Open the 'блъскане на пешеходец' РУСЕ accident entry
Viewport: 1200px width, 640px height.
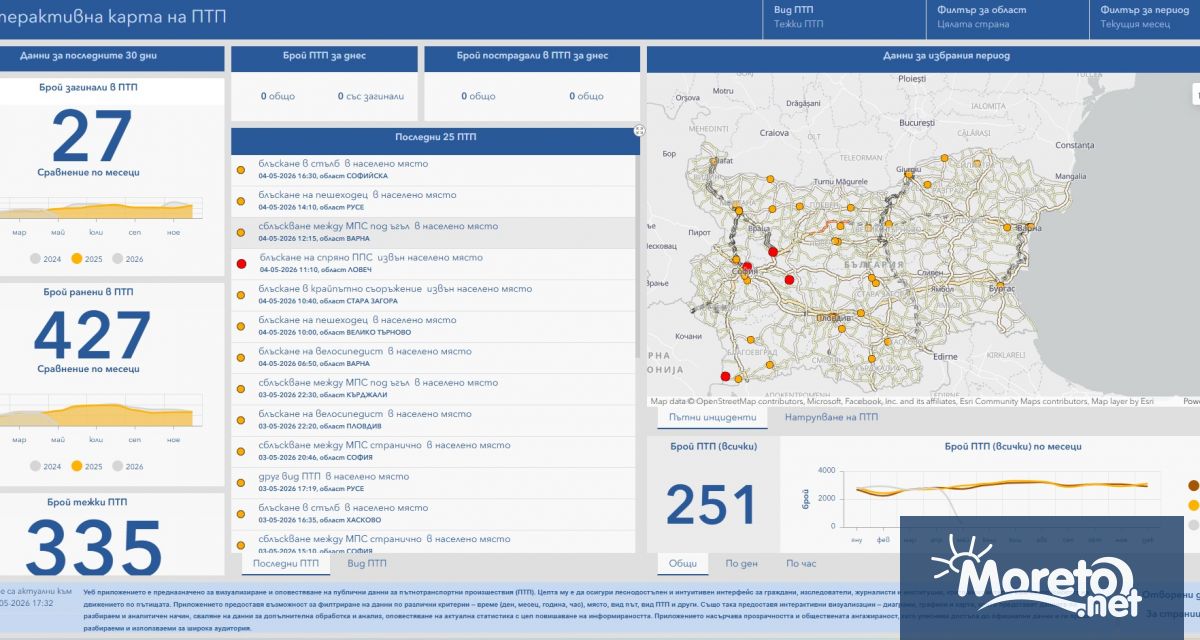click(433, 201)
